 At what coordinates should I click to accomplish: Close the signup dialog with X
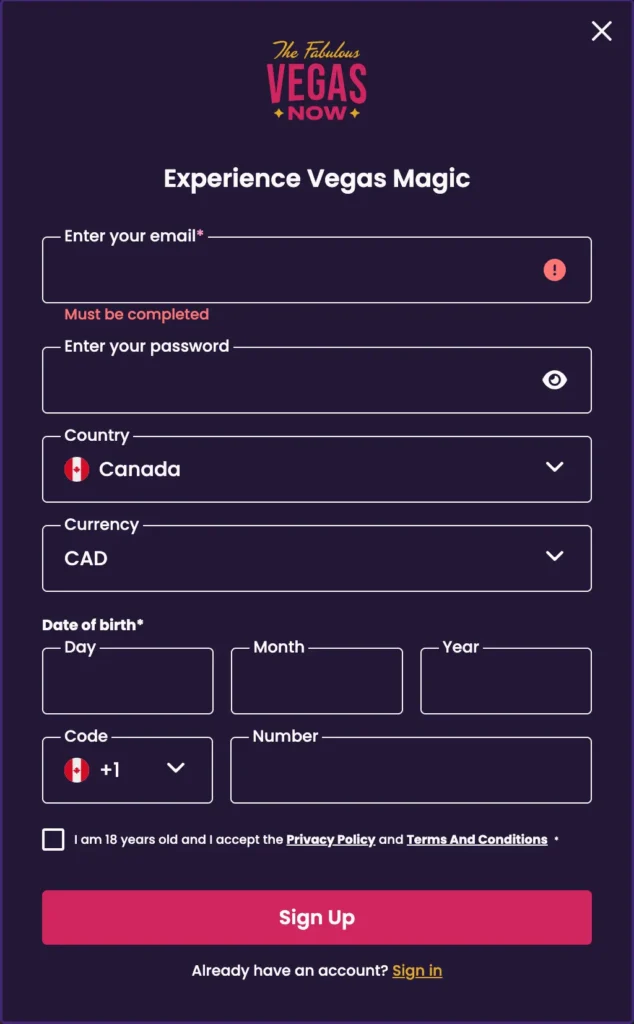[x=601, y=31]
